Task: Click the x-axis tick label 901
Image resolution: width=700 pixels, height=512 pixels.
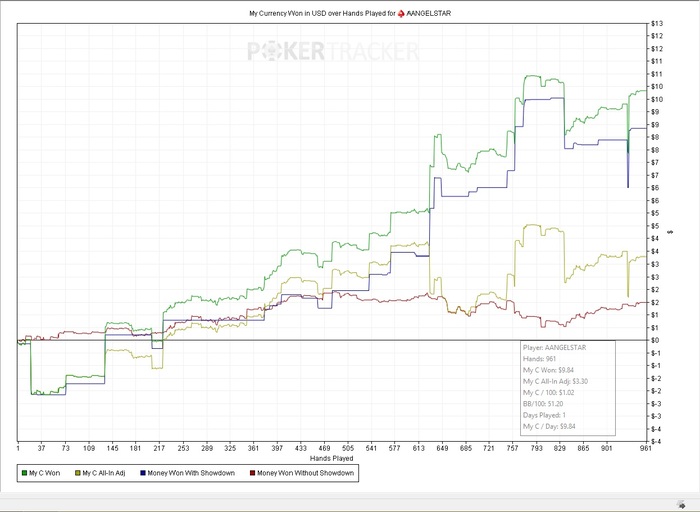Action: click(x=607, y=448)
